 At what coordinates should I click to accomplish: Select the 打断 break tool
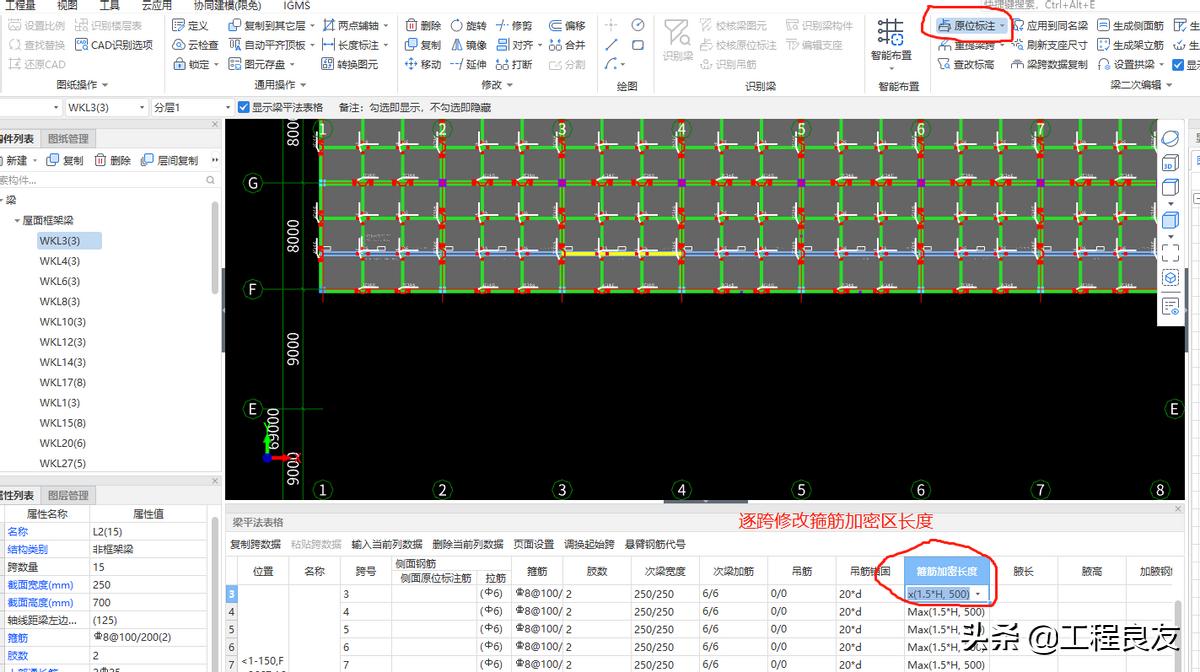[x=515, y=64]
